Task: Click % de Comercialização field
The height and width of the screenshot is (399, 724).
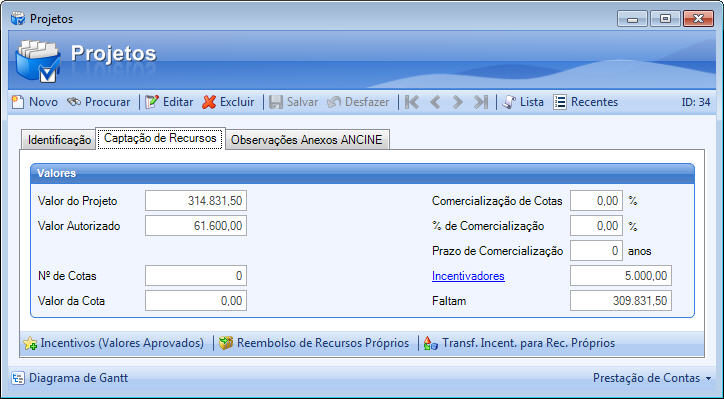Action: point(596,226)
